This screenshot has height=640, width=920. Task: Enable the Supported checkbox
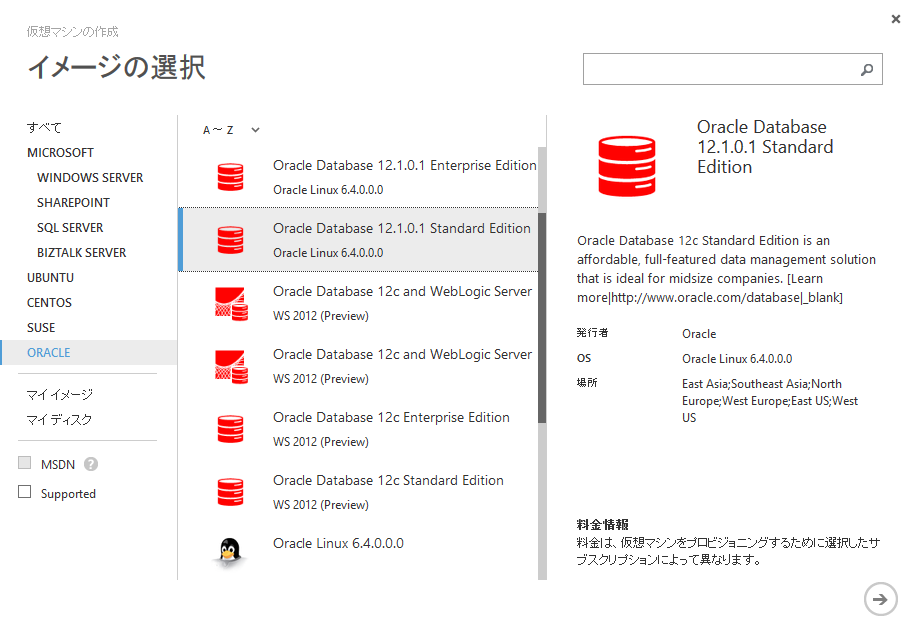pyautogui.click(x=25, y=492)
